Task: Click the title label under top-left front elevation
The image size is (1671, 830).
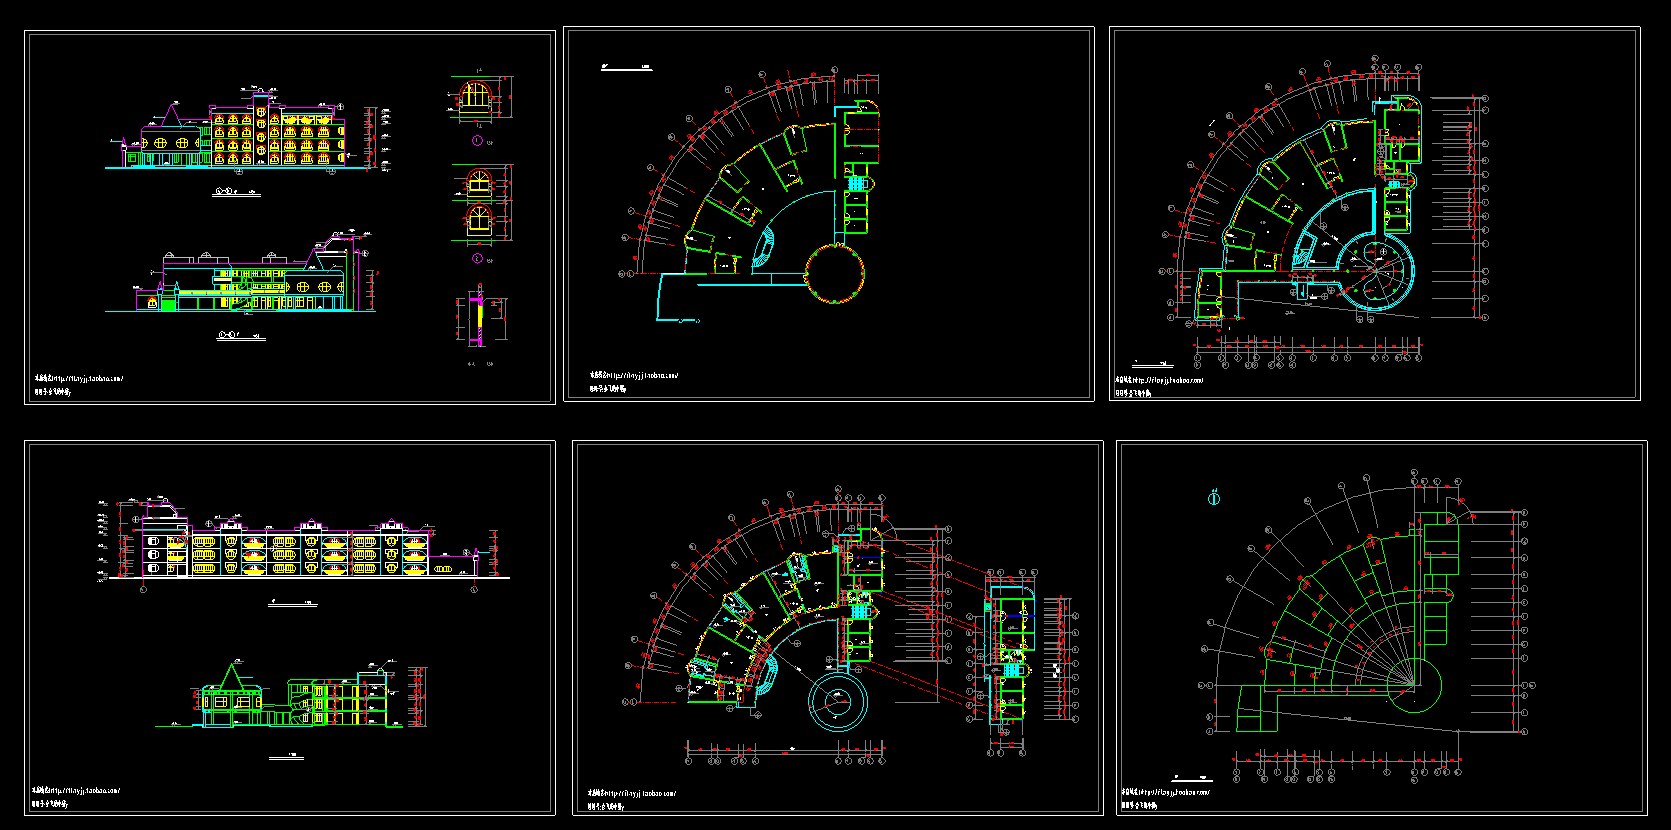Action: 238,192
